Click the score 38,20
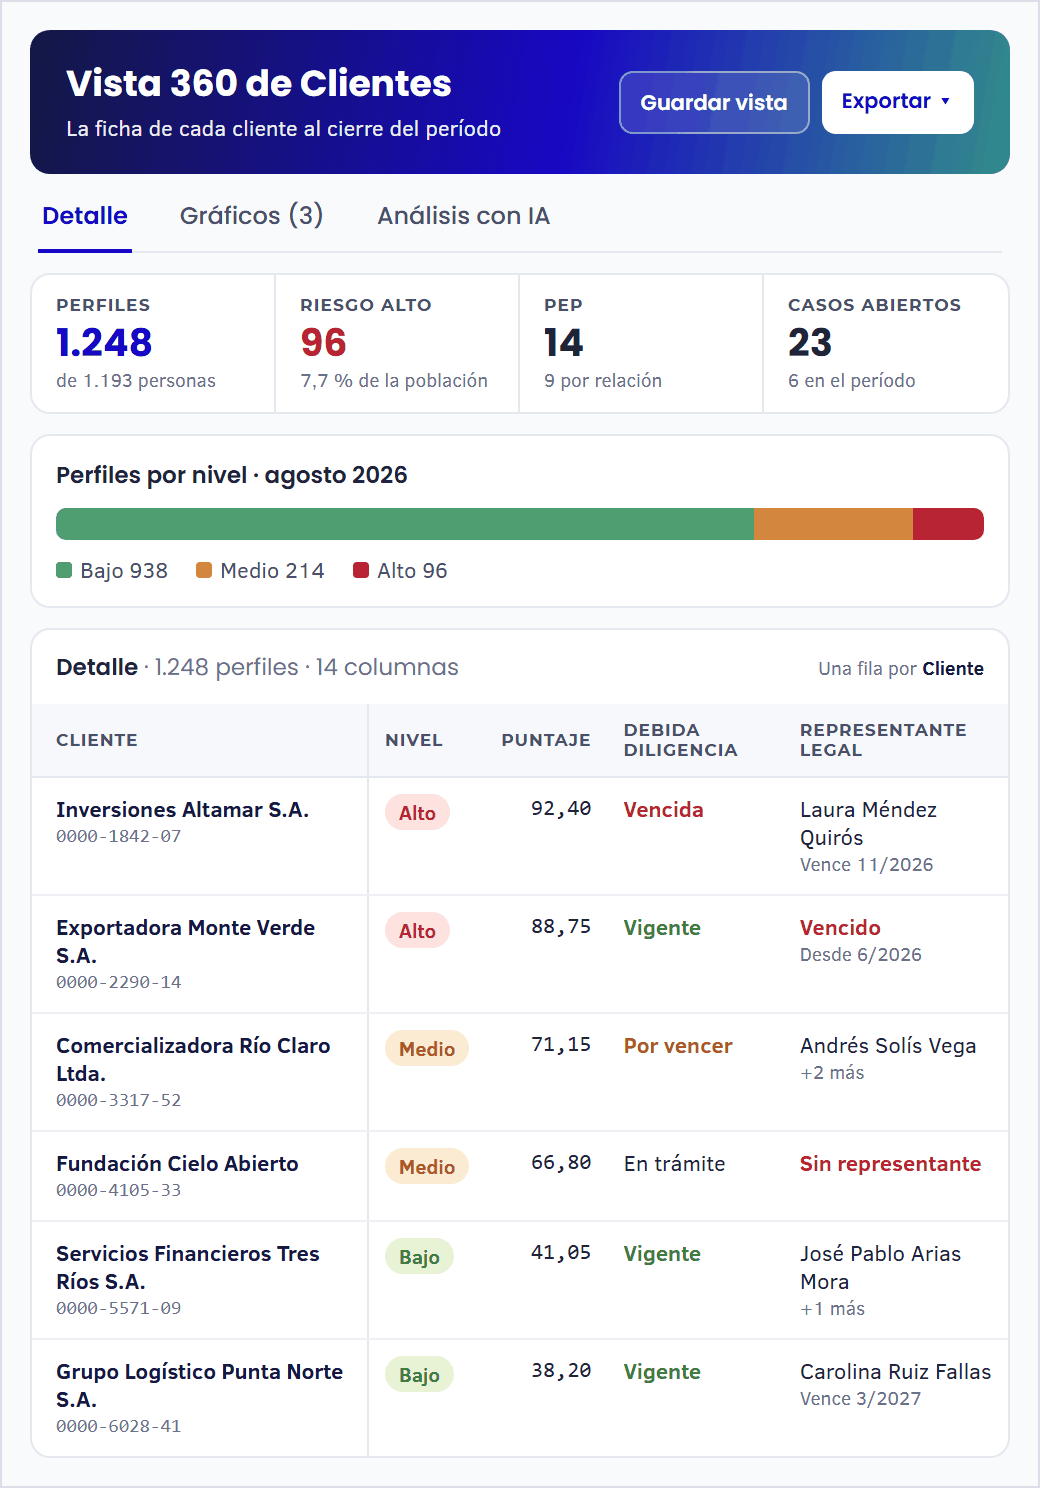The height and width of the screenshot is (1488, 1040). [x=561, y=1370]
